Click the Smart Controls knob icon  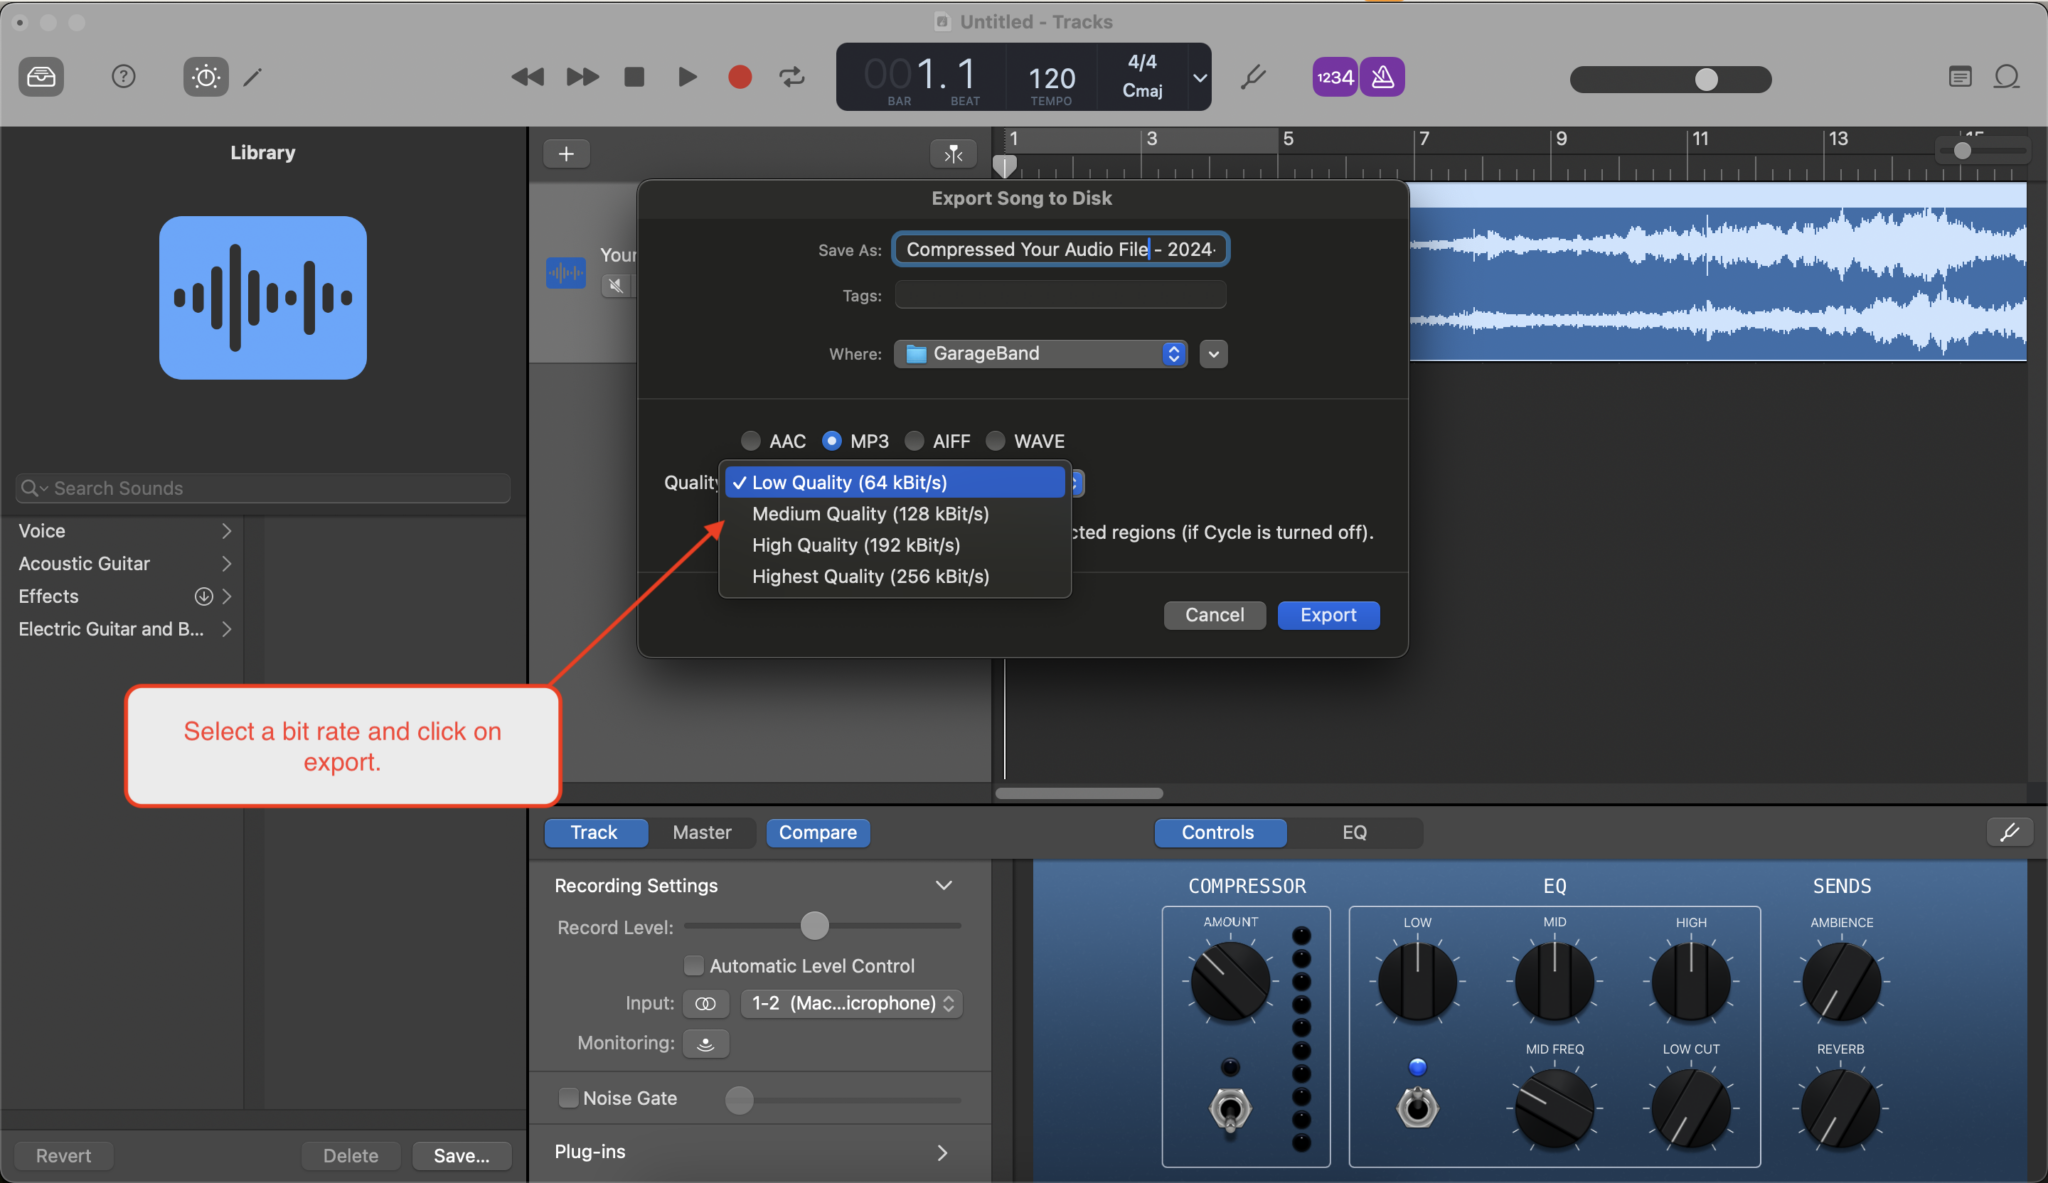[x=205, y=77]
